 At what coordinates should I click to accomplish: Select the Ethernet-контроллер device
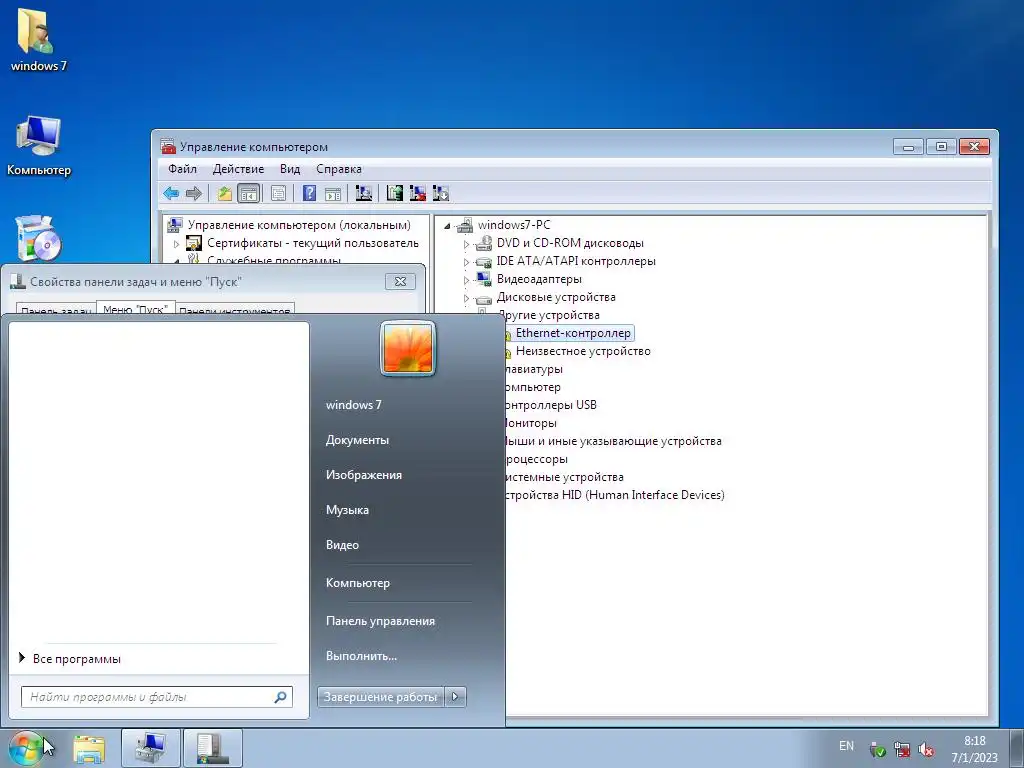pos(573,333)
